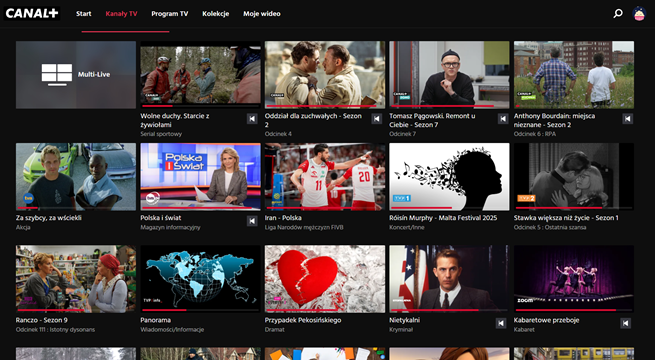Restart Nietykalni from the beginning
Image resolution: width=655 pixels, height=360 pixels.
click(501, 323)
